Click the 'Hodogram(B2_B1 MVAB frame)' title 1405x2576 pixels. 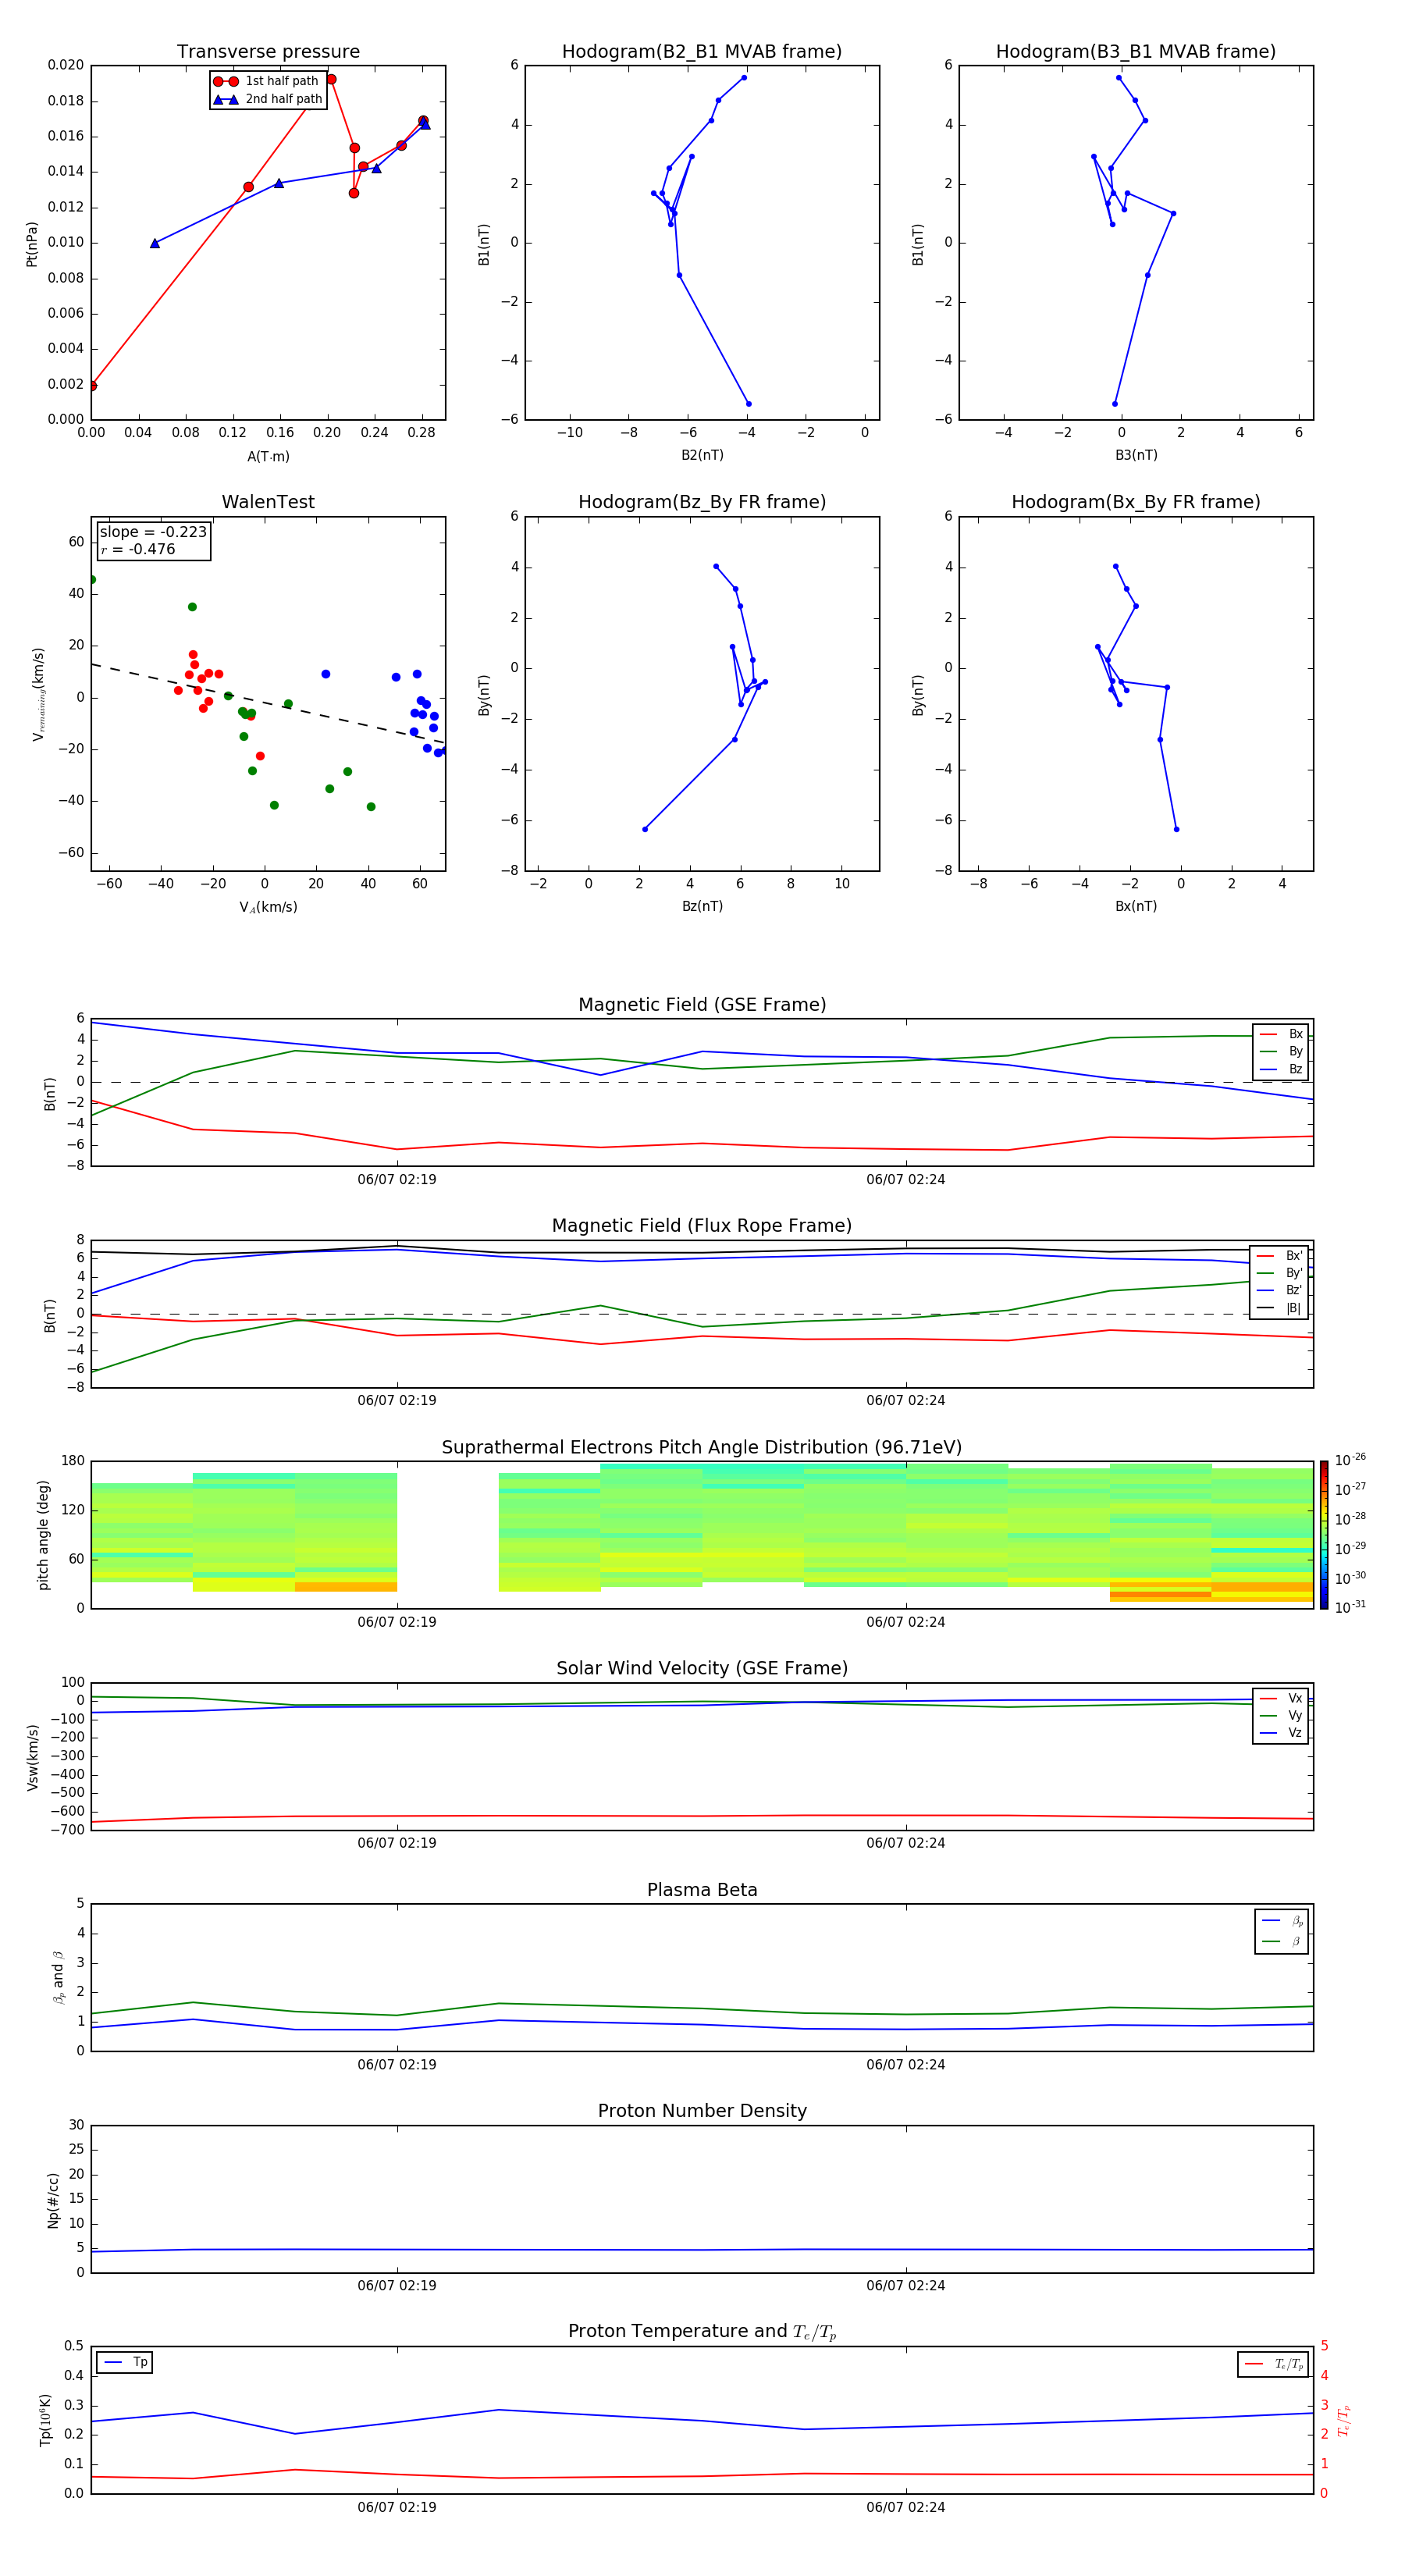[702, 52]
